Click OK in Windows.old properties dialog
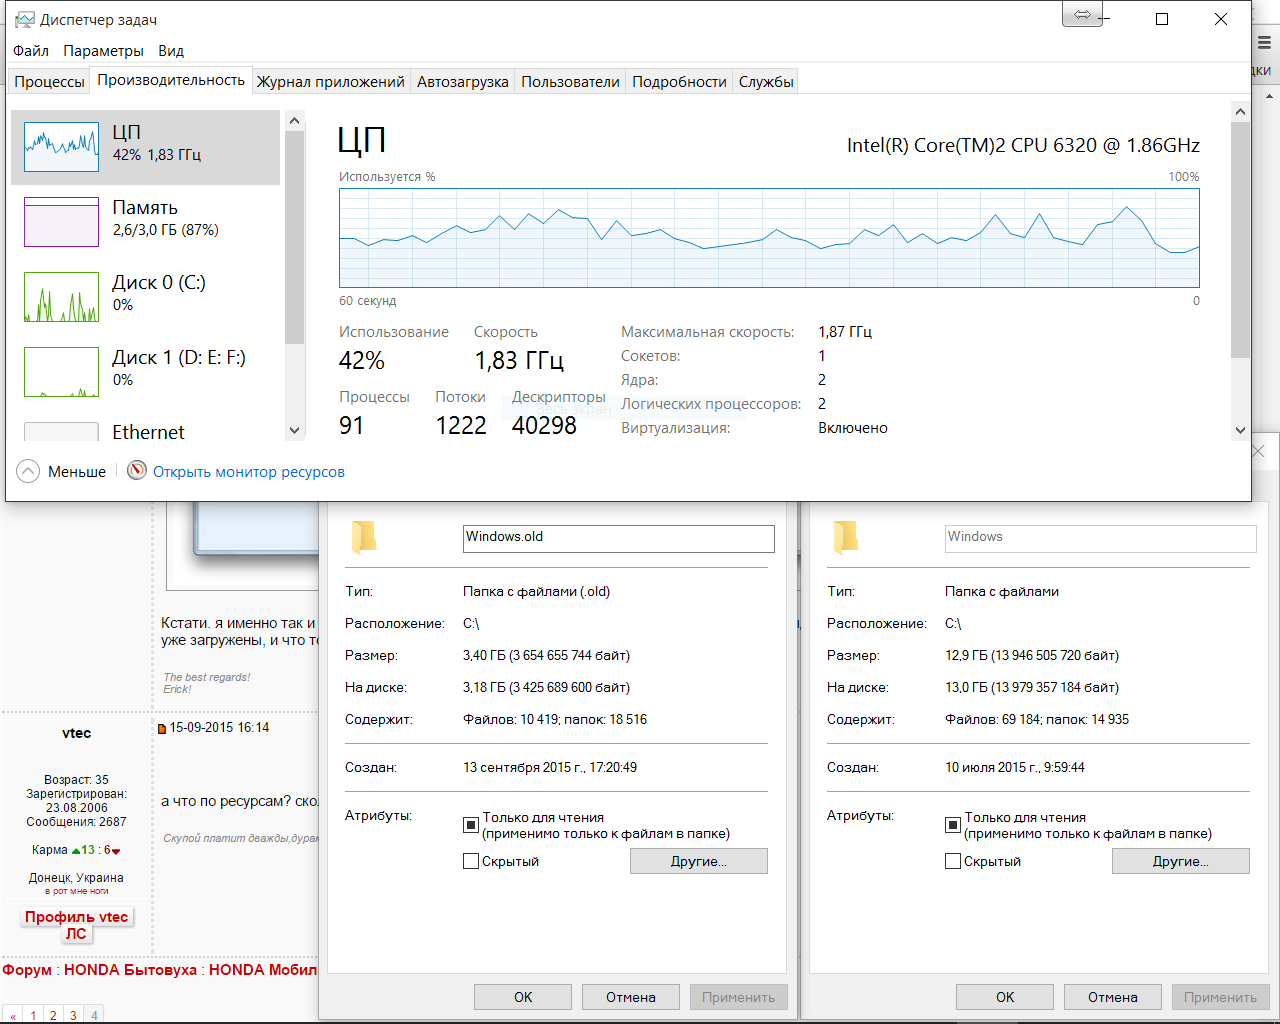Viewport: 1280px width, 1024px height. pos(523,997)
